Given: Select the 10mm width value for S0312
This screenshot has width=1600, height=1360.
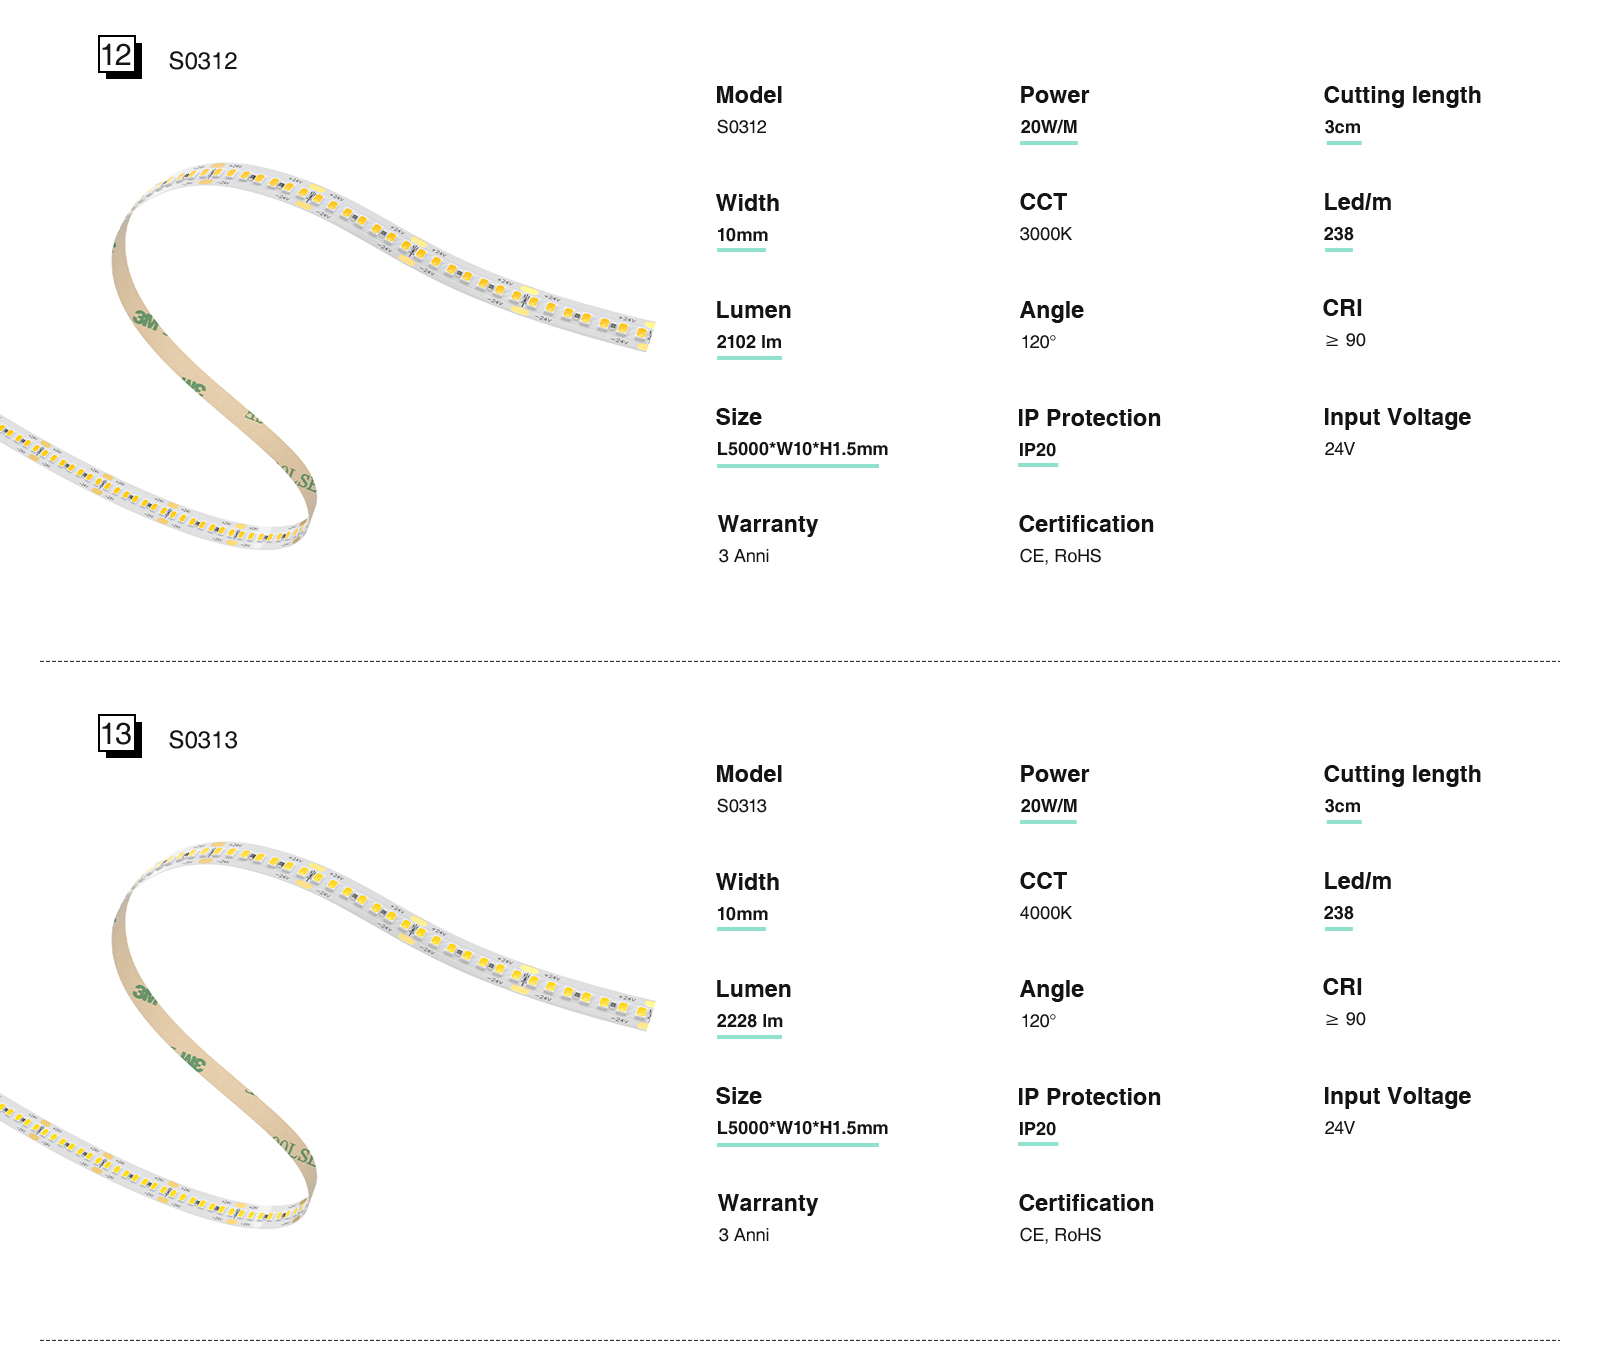Looking at the screenshot, I should pos(742,235).
